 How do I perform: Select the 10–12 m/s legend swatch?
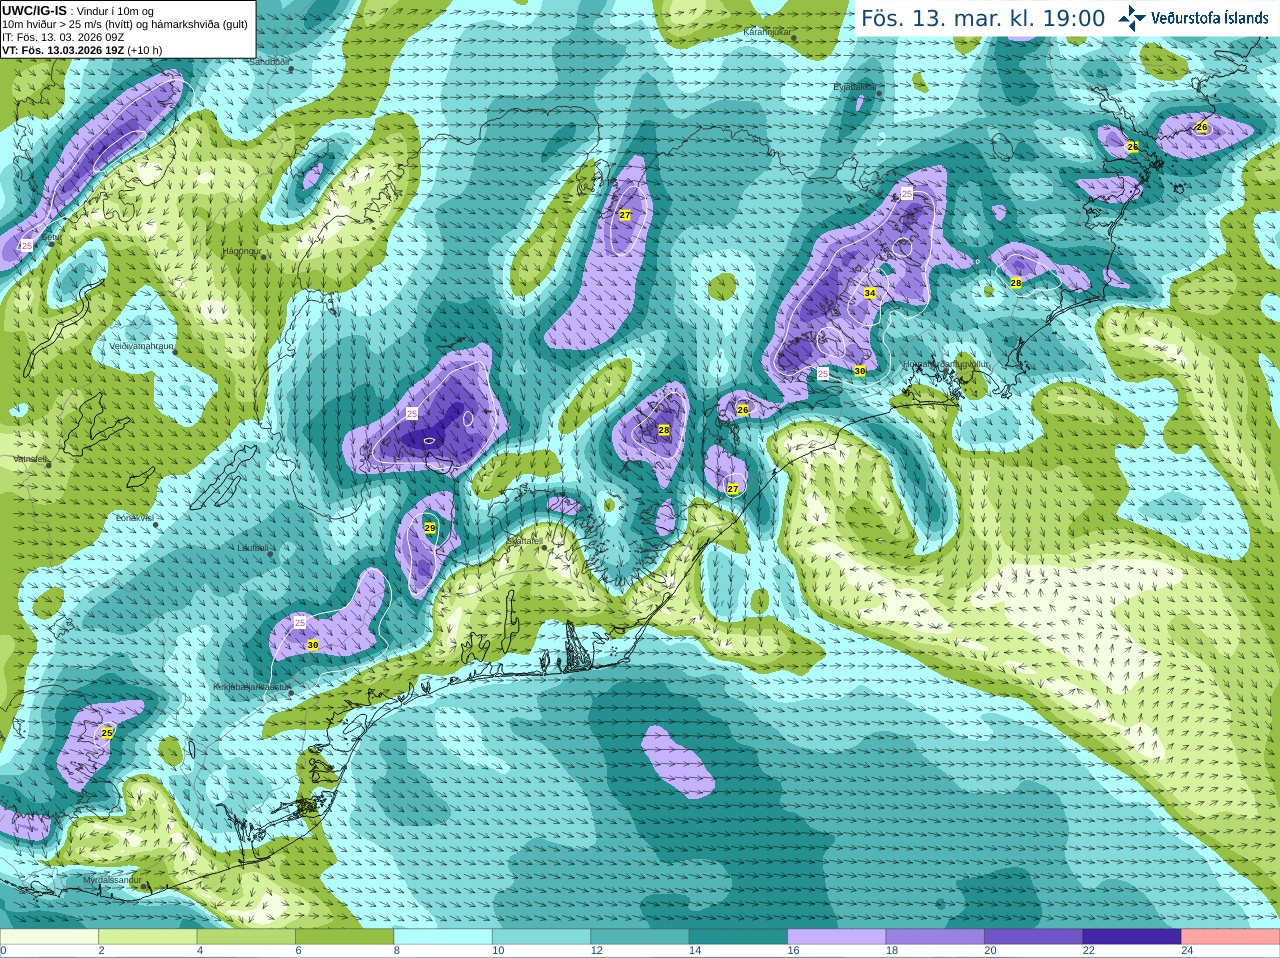(541, 937)
